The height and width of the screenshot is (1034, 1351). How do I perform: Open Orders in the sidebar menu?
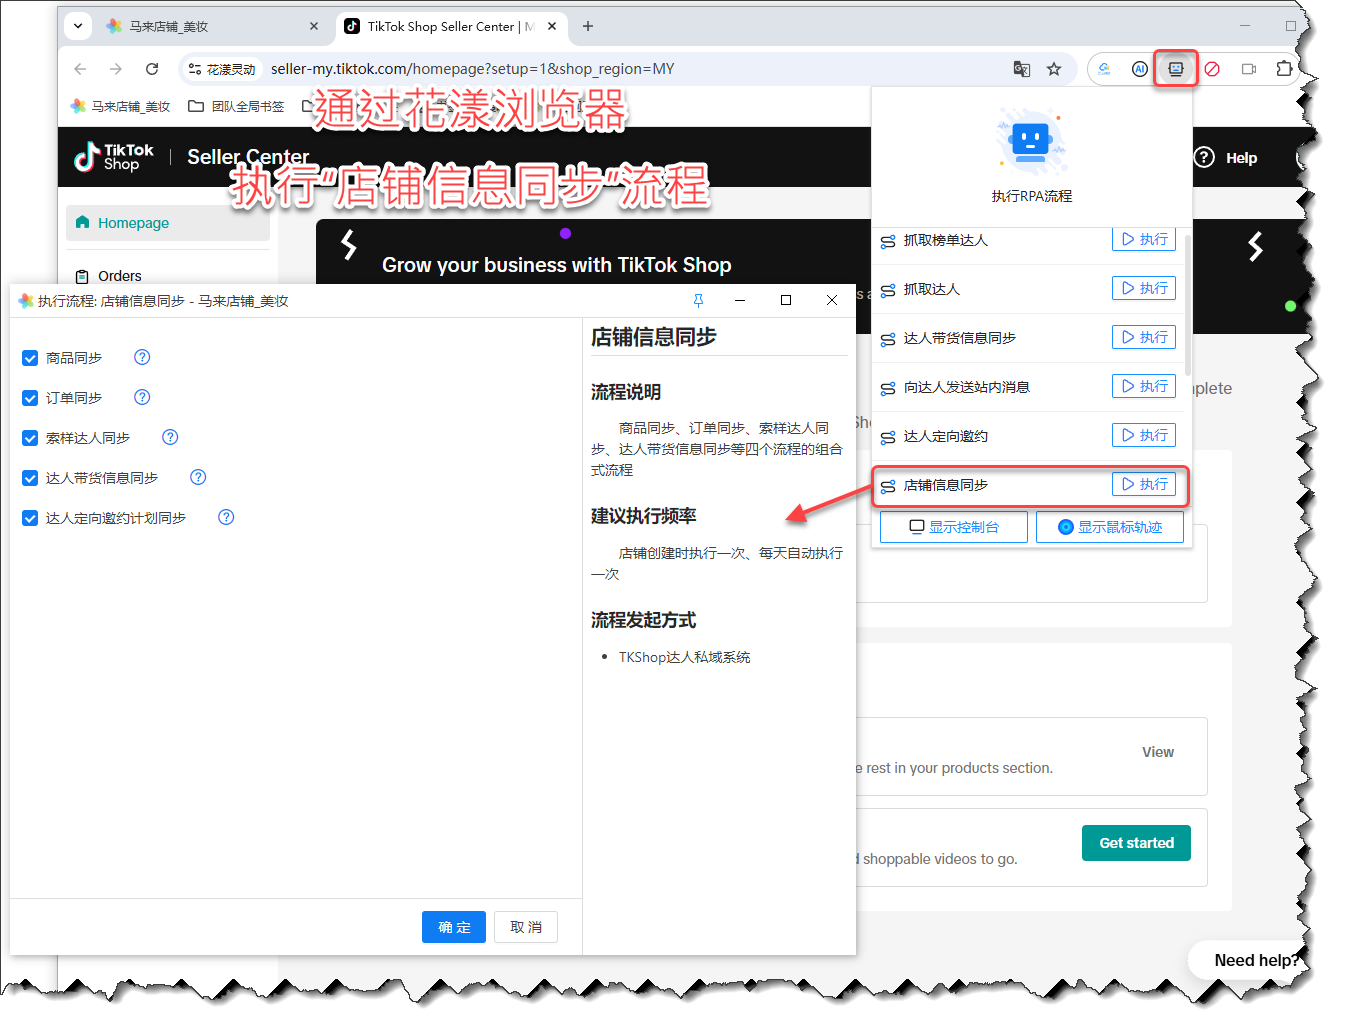pyautogui.click(x=168, y=276)
